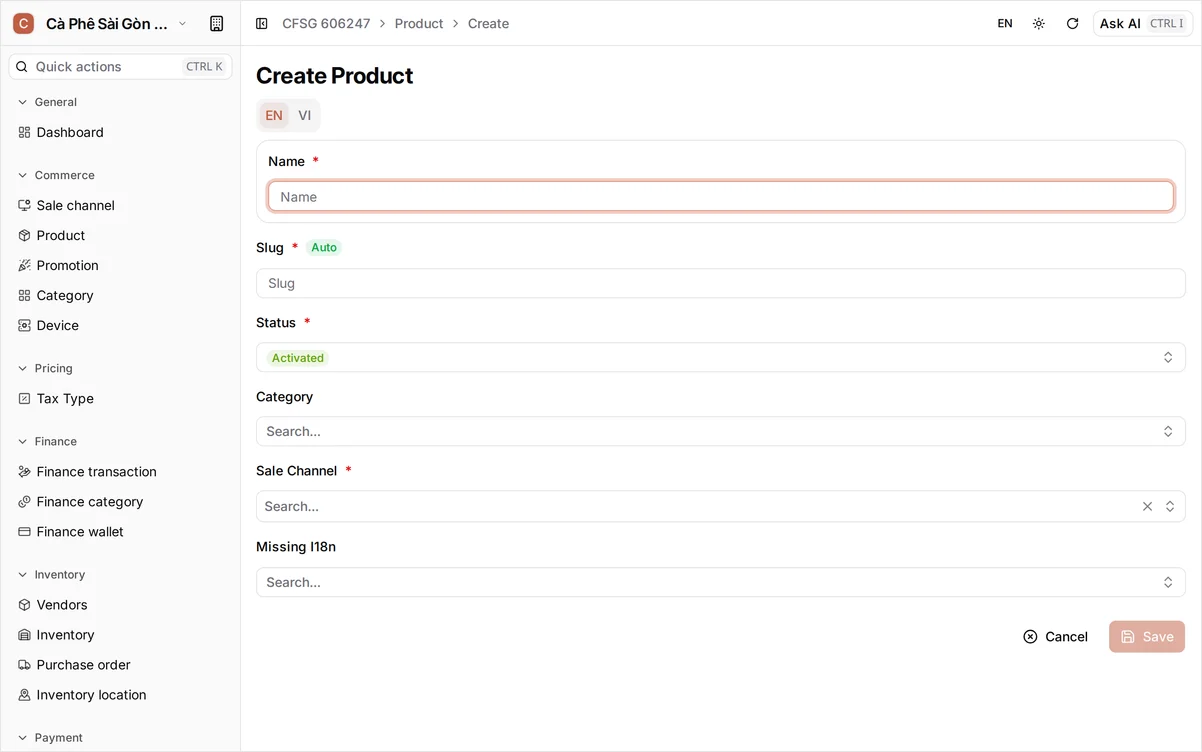Click the Create breadcrumb text
1202x752 pixels.
(488, 23)
